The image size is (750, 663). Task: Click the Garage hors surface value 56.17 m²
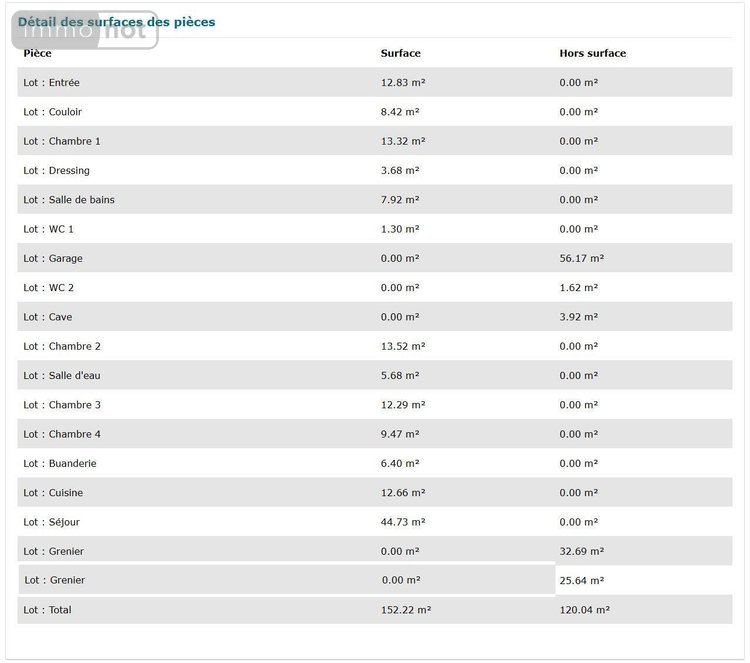[x=582, y=258]
